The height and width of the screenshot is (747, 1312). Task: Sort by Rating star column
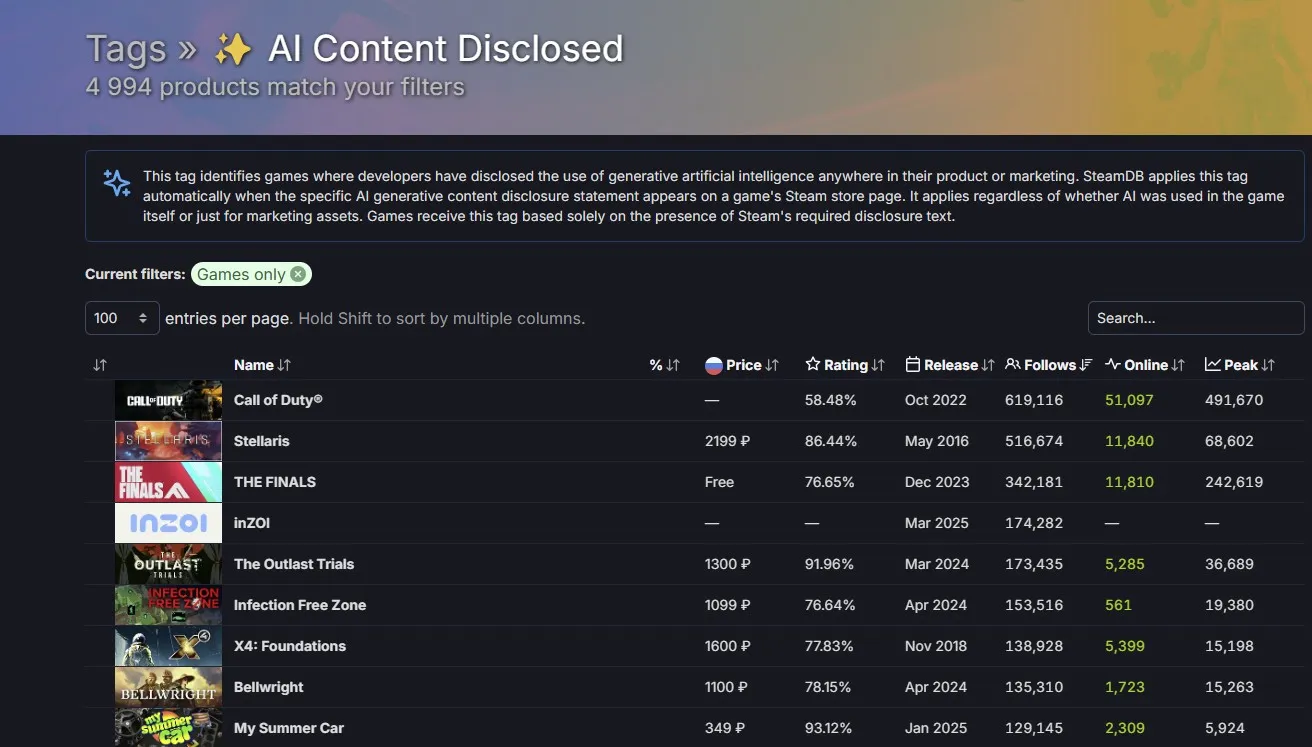[x=845, y=365]
